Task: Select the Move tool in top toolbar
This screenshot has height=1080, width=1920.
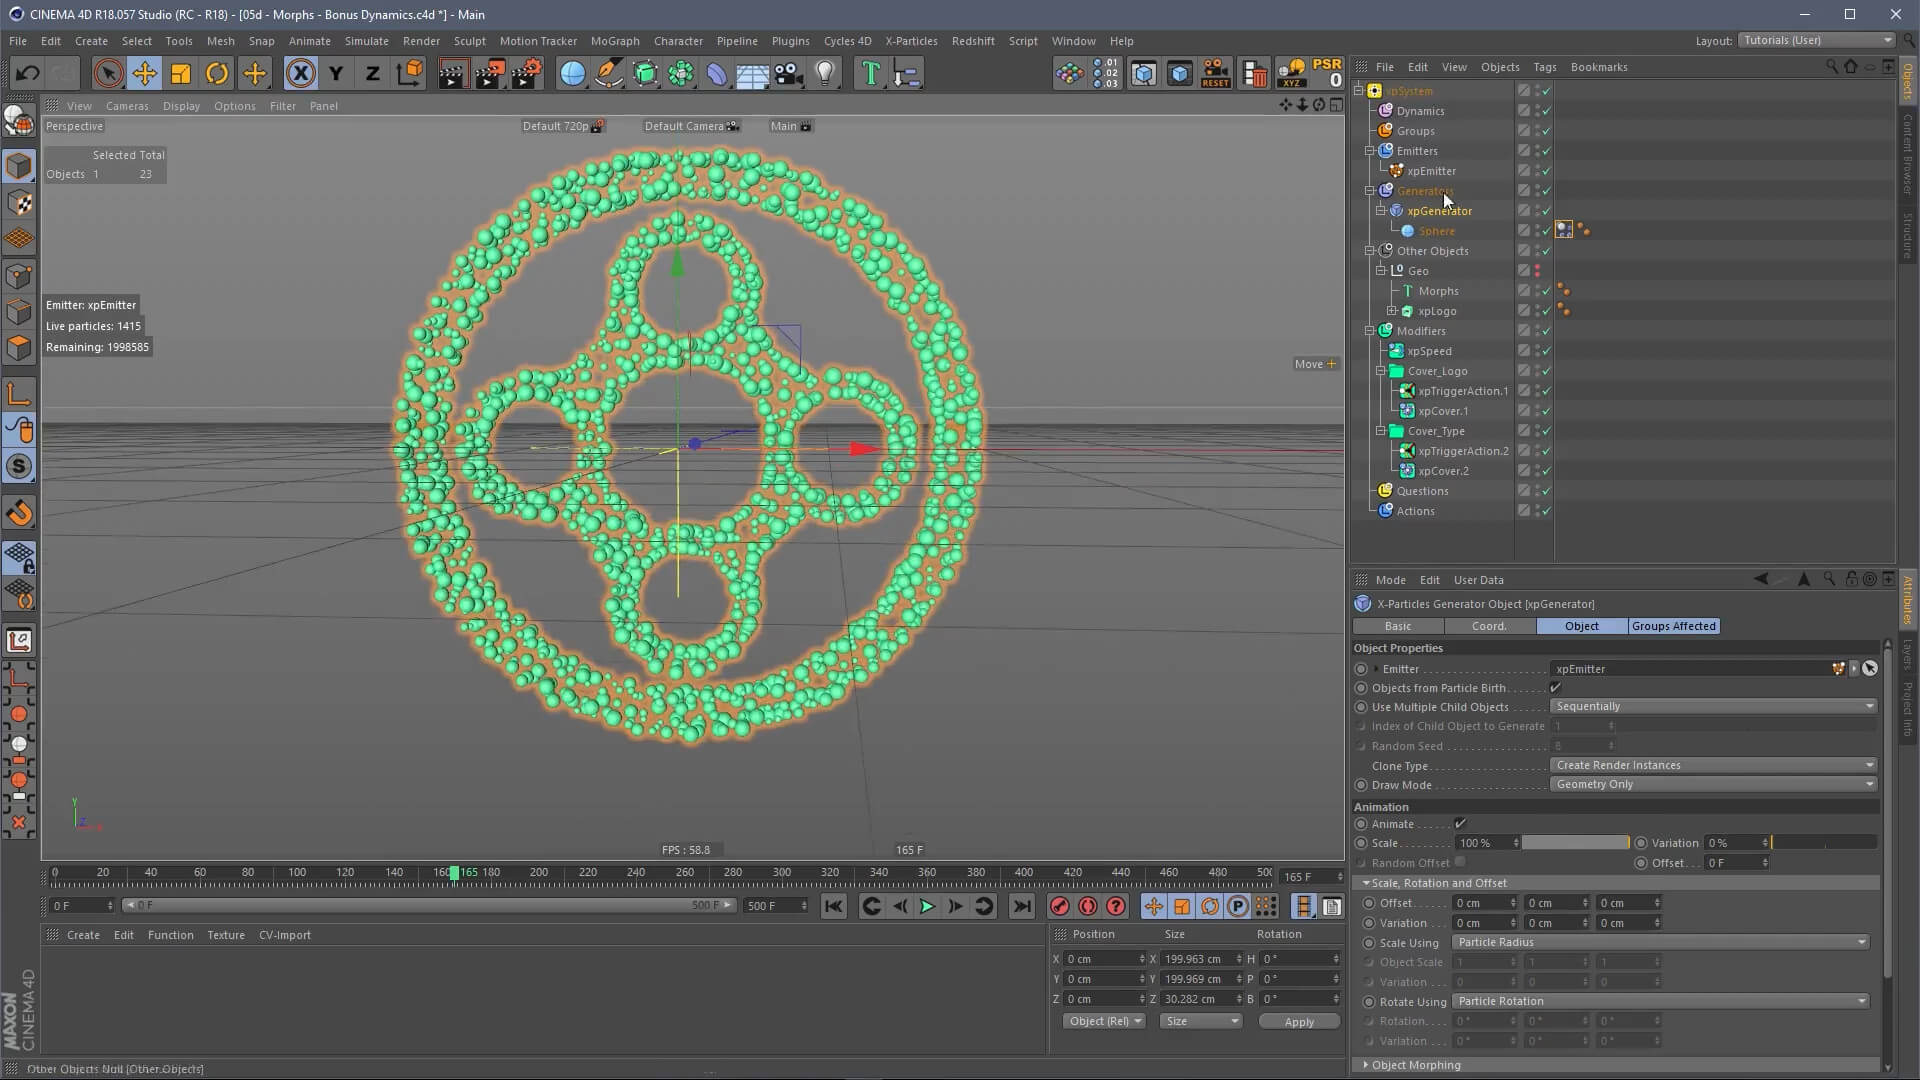Action: pos(145,73)
